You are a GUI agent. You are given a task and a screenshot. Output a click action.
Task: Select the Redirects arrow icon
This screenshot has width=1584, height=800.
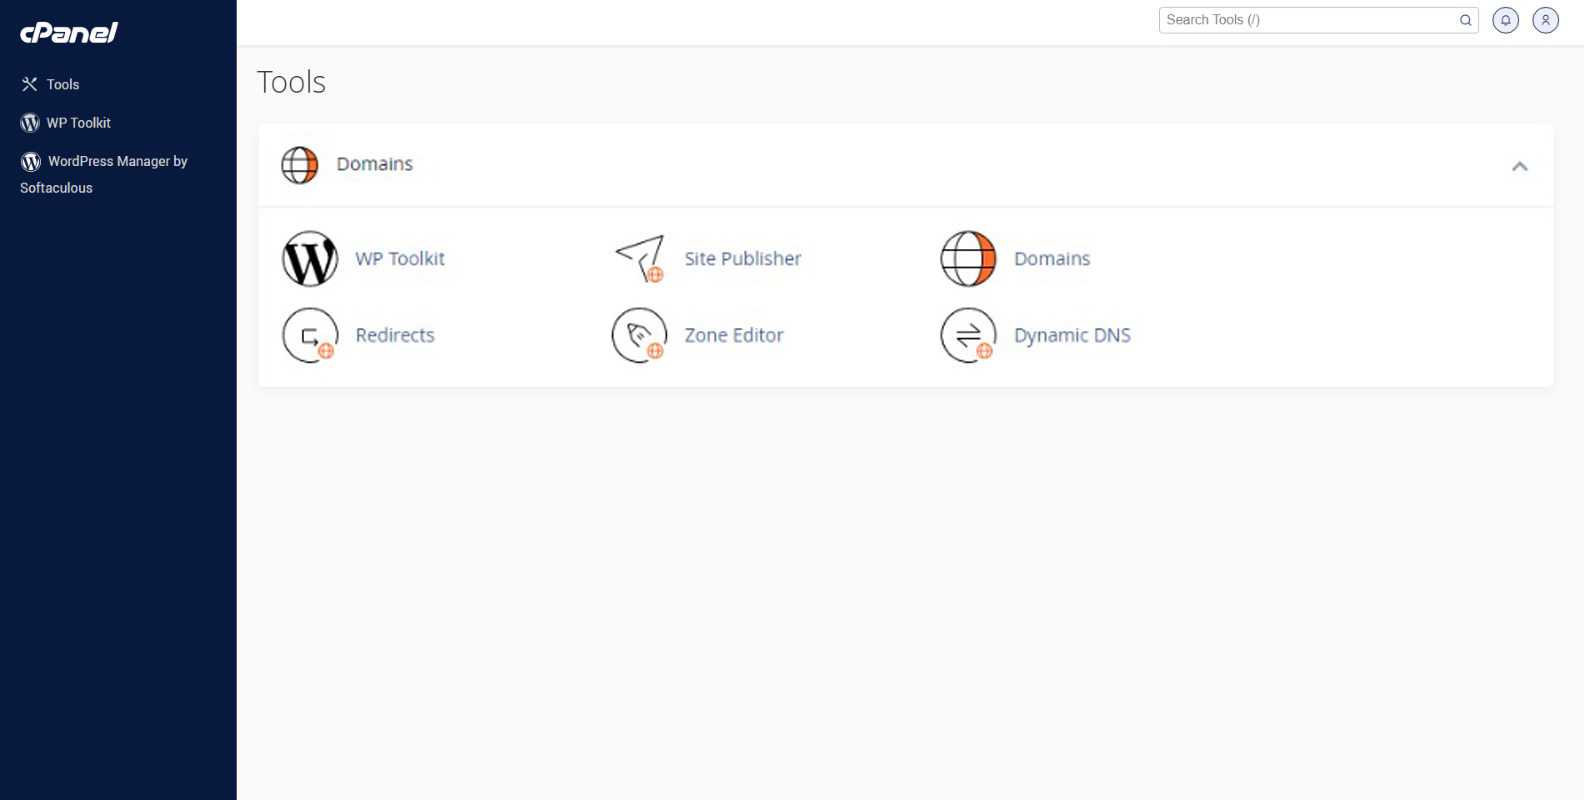[310, 335]
